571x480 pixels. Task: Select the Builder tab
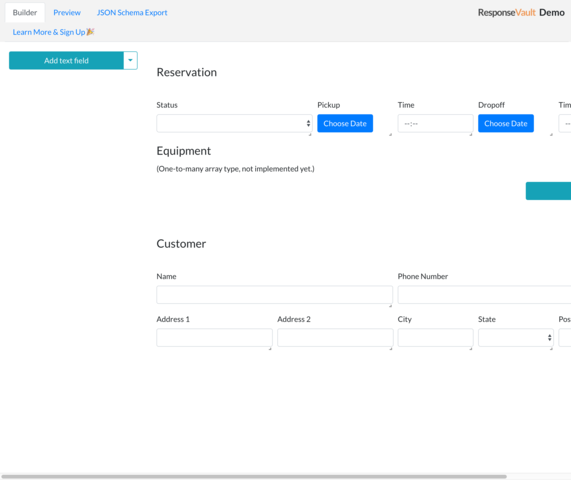point(25,13)
